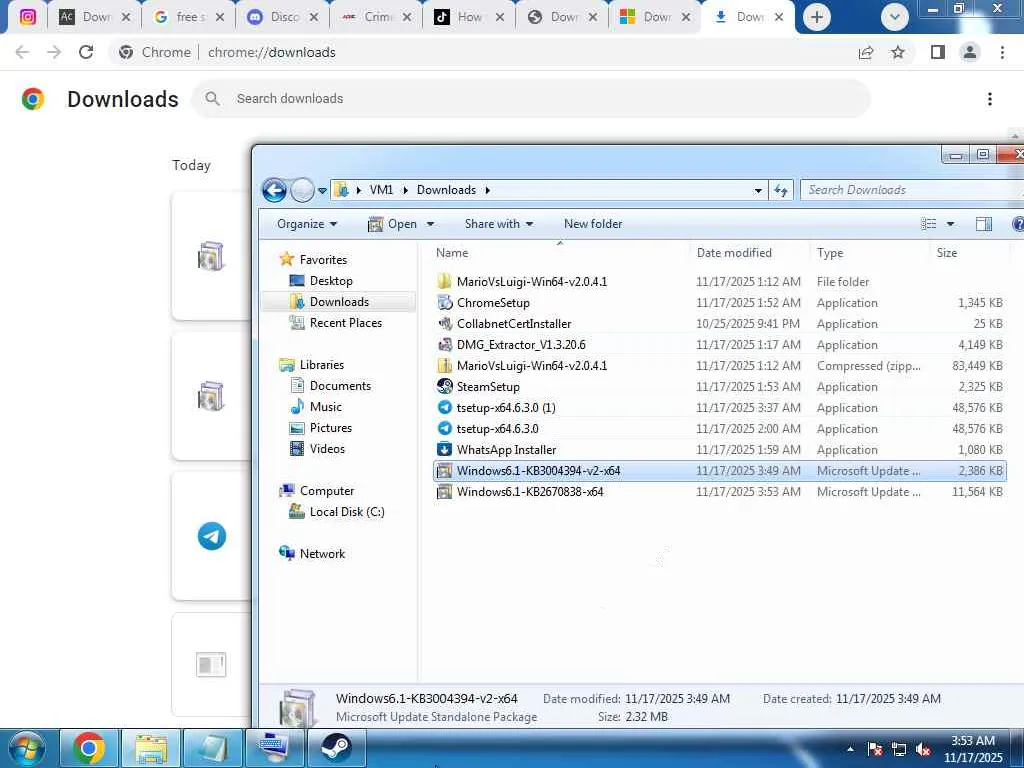
Task: Open the Share with menu
Action: pyautogui.click(x=499, y=224)
